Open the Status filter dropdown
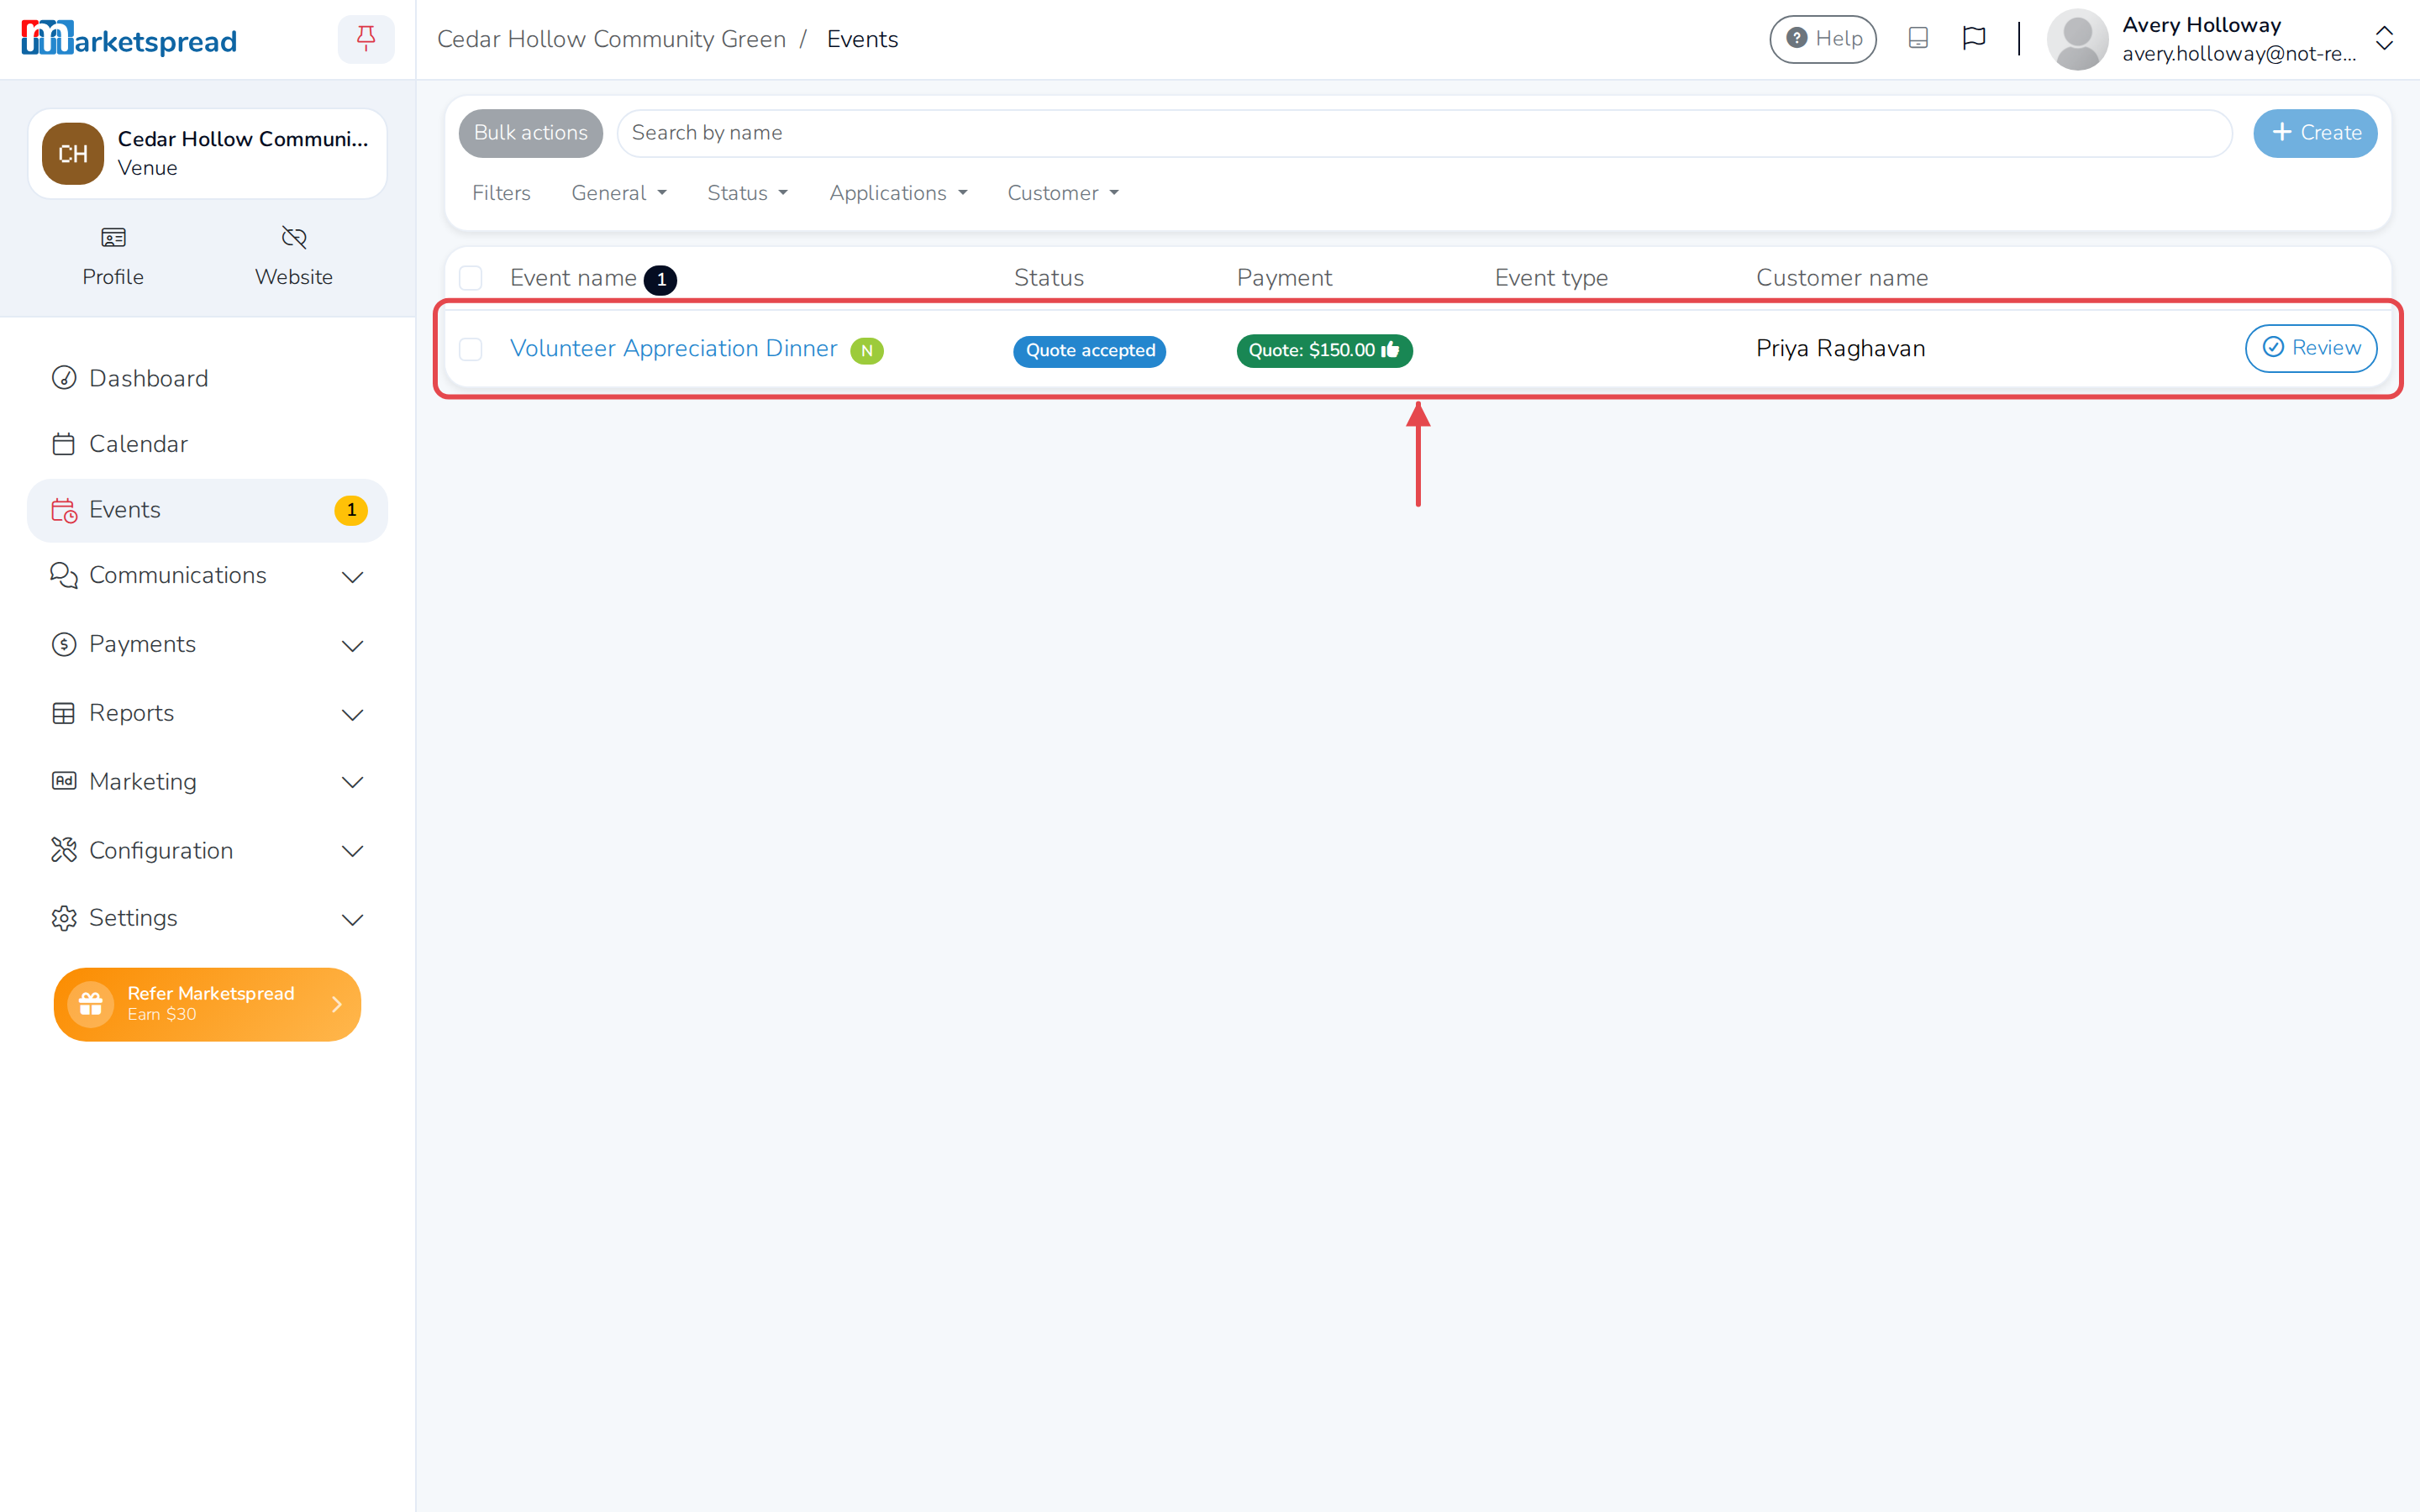2420x1512 pixels. (748, 193)
